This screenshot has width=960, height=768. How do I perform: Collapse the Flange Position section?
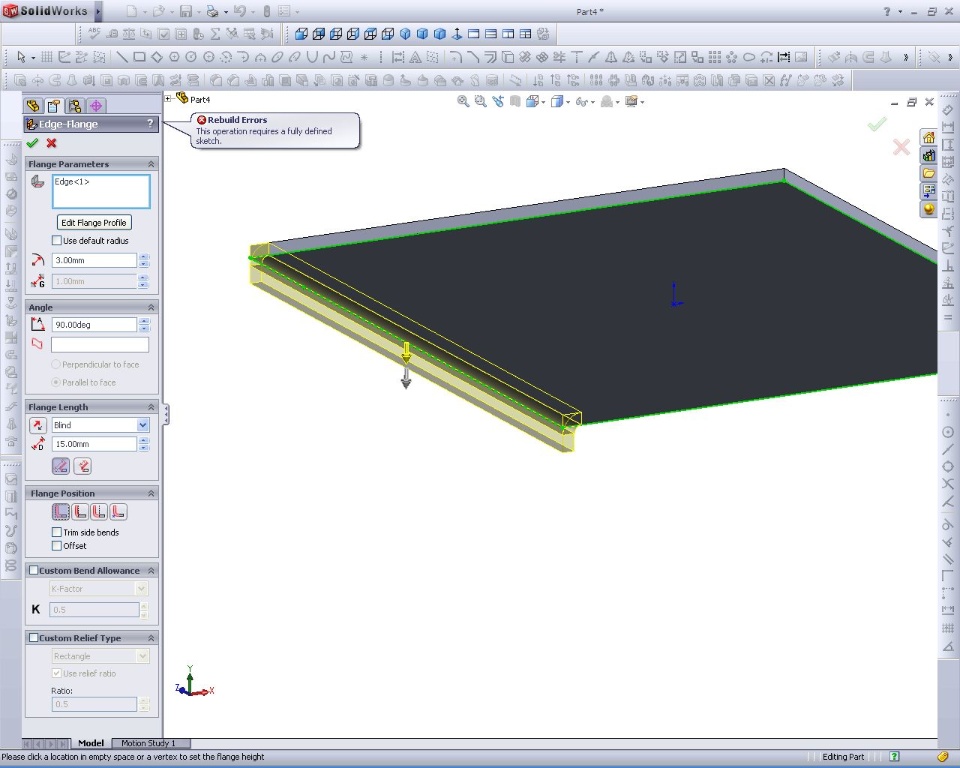click(x=151, y=493)
